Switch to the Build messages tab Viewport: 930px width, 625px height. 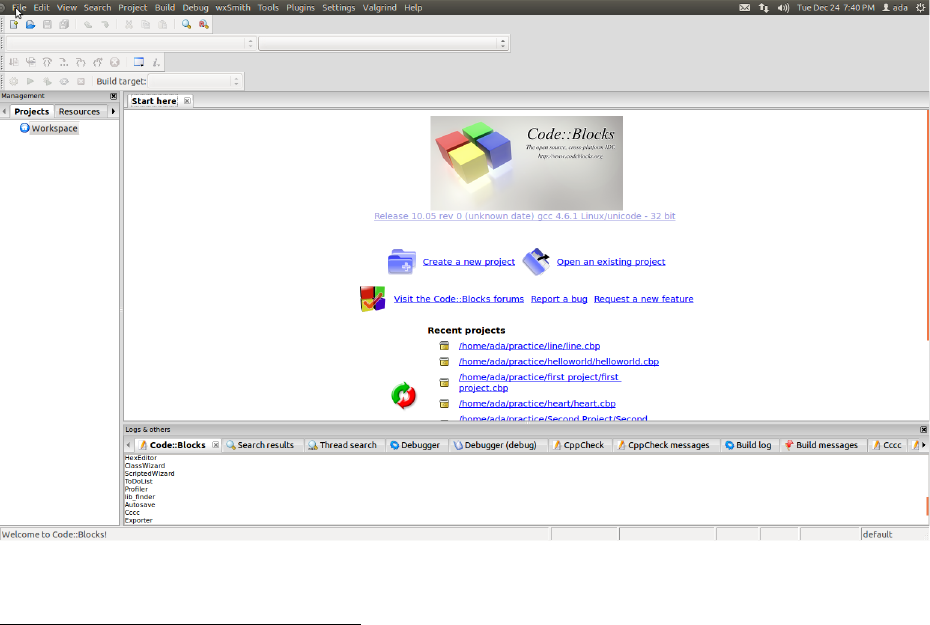pos(821,445)
